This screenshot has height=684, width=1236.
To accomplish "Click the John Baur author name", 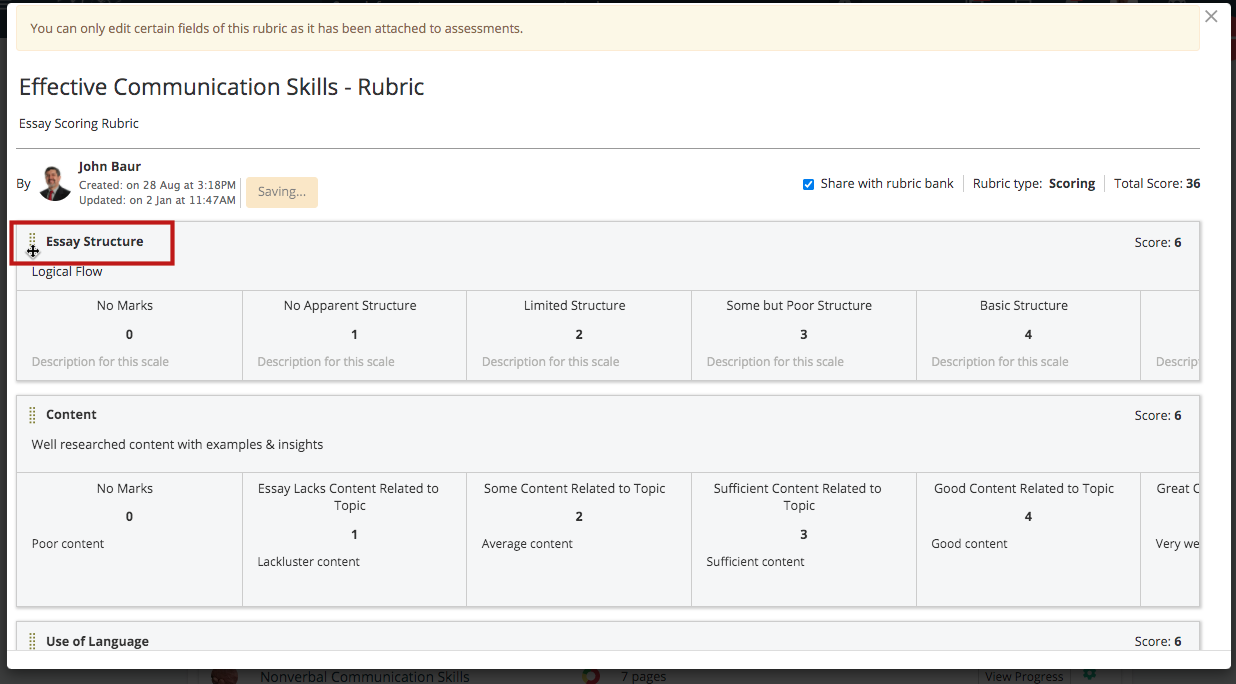I will point(110,166).
